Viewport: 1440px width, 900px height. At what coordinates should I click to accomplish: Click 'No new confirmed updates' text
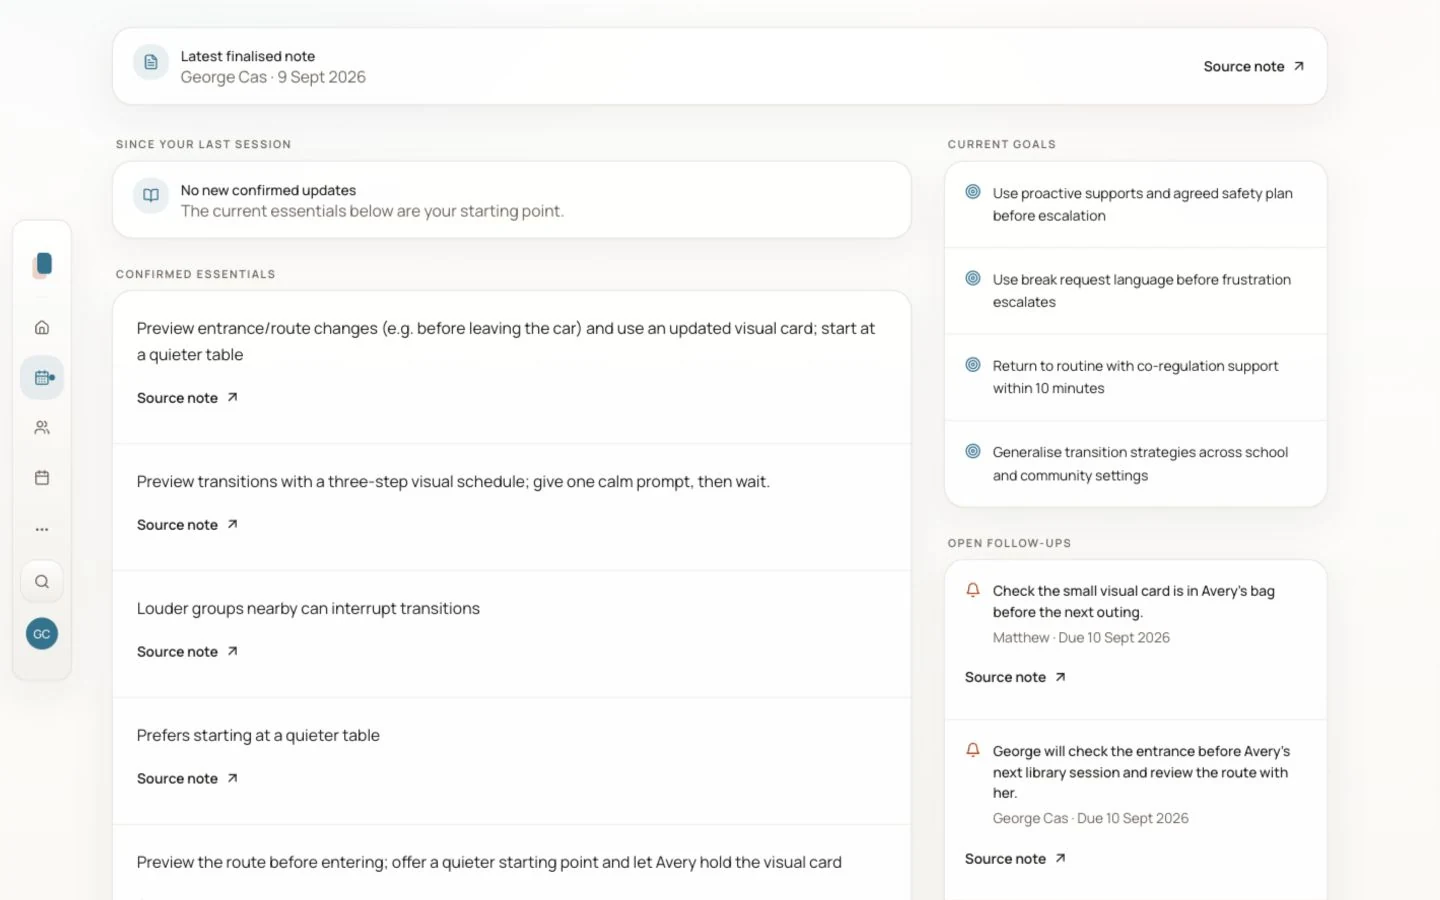[268, 190]
